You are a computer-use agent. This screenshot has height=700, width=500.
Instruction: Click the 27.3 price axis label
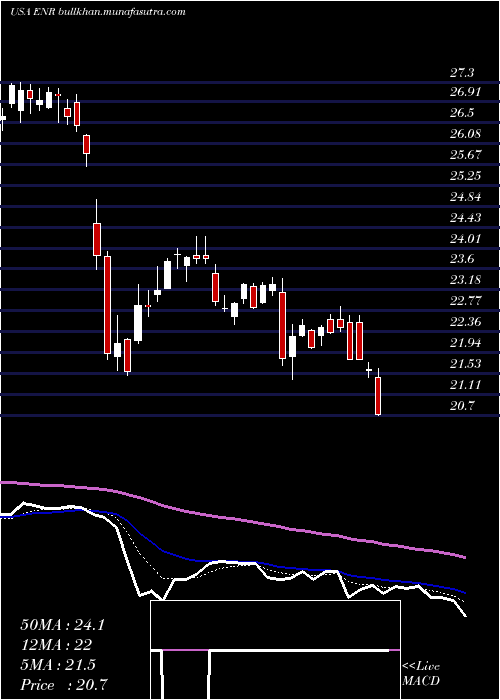462,73
